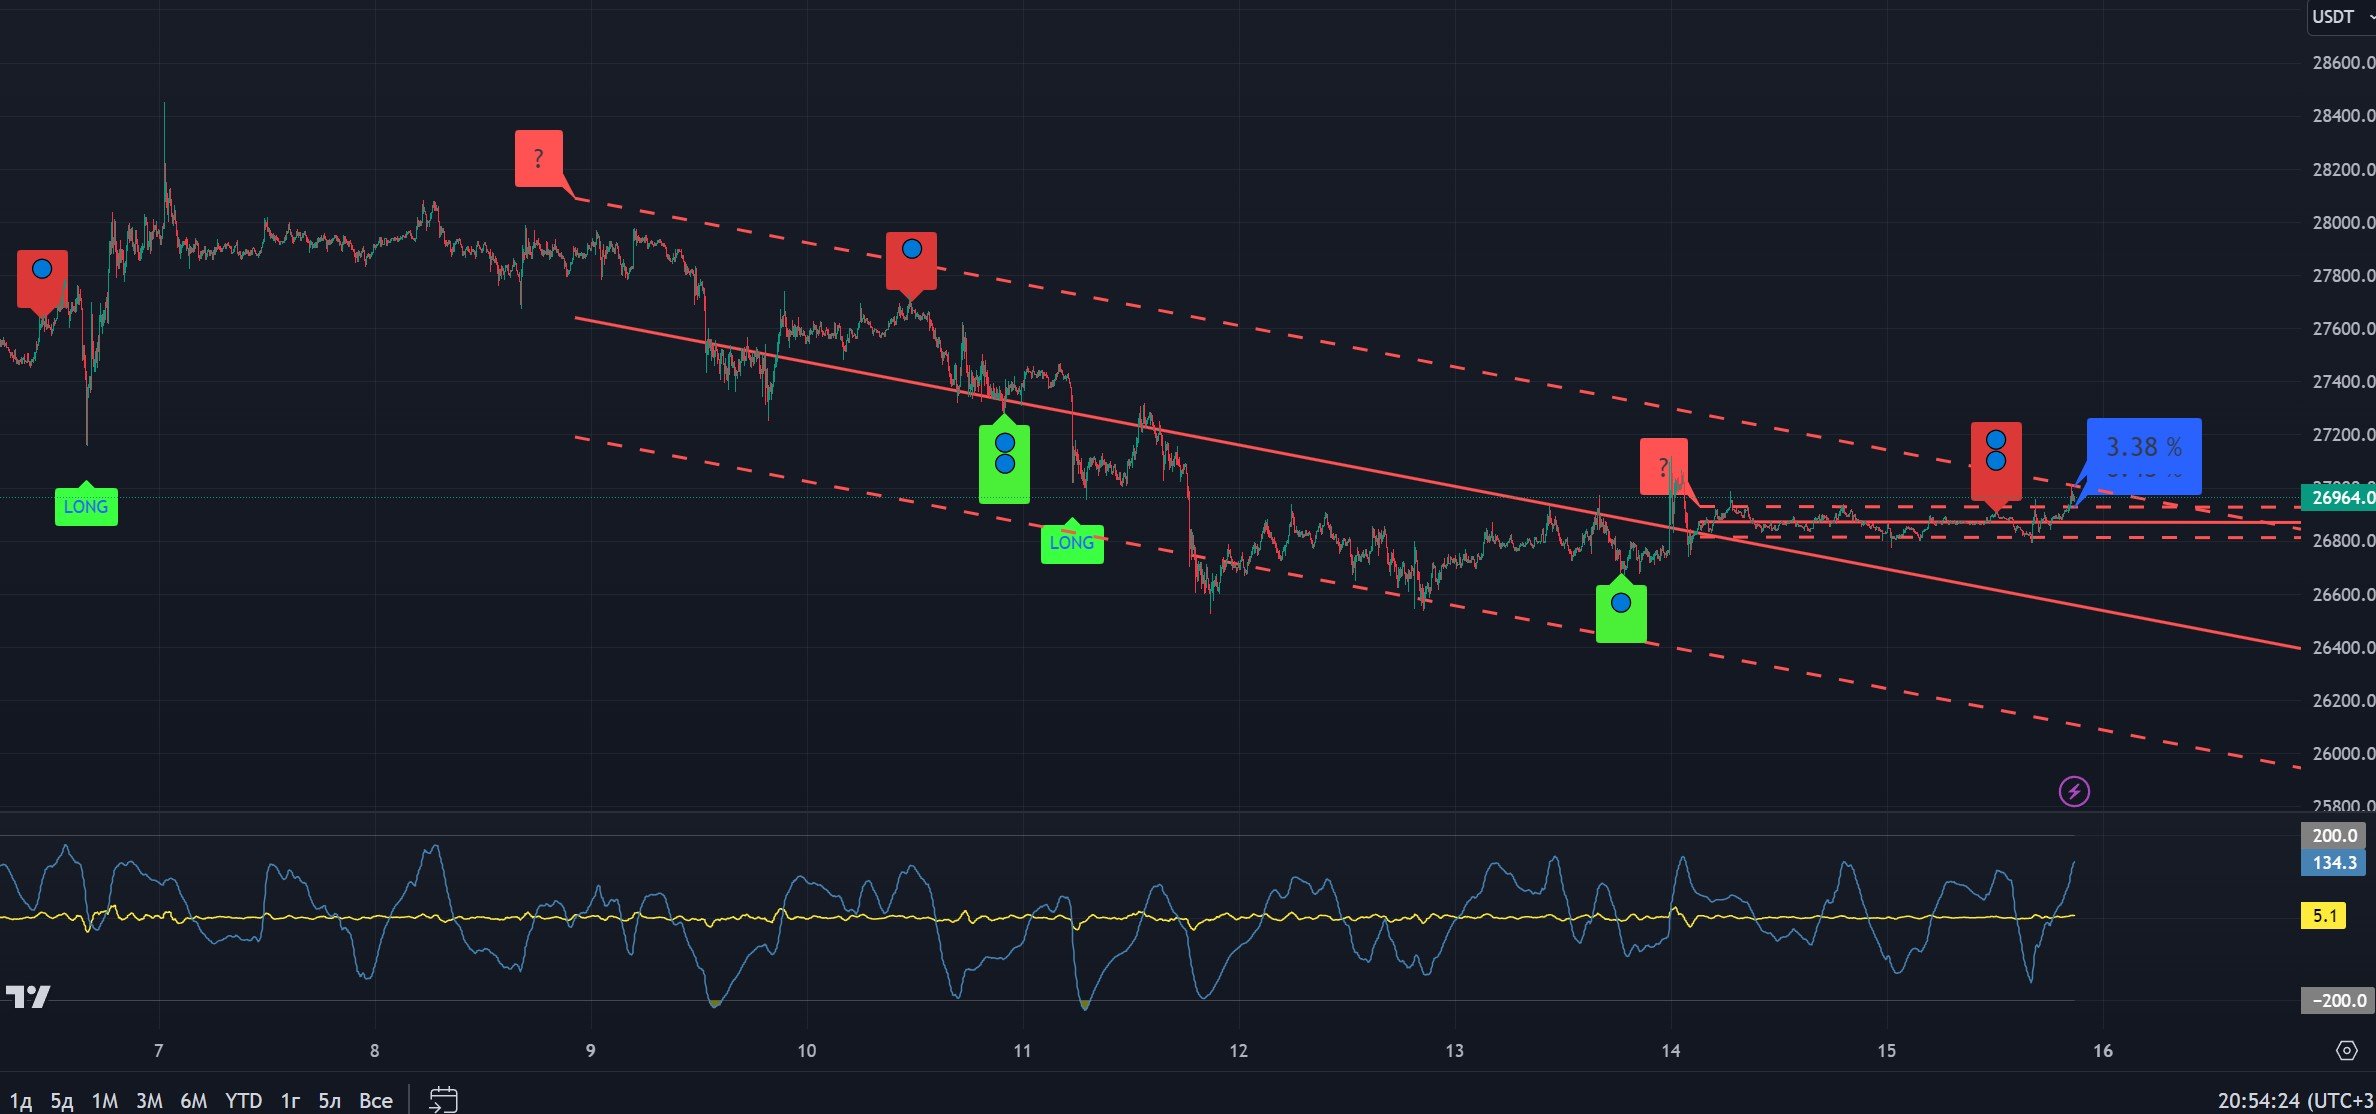Select the 6М time range button
The width and height of the screenshot is (2376, 1114).
click(194, 1101)
